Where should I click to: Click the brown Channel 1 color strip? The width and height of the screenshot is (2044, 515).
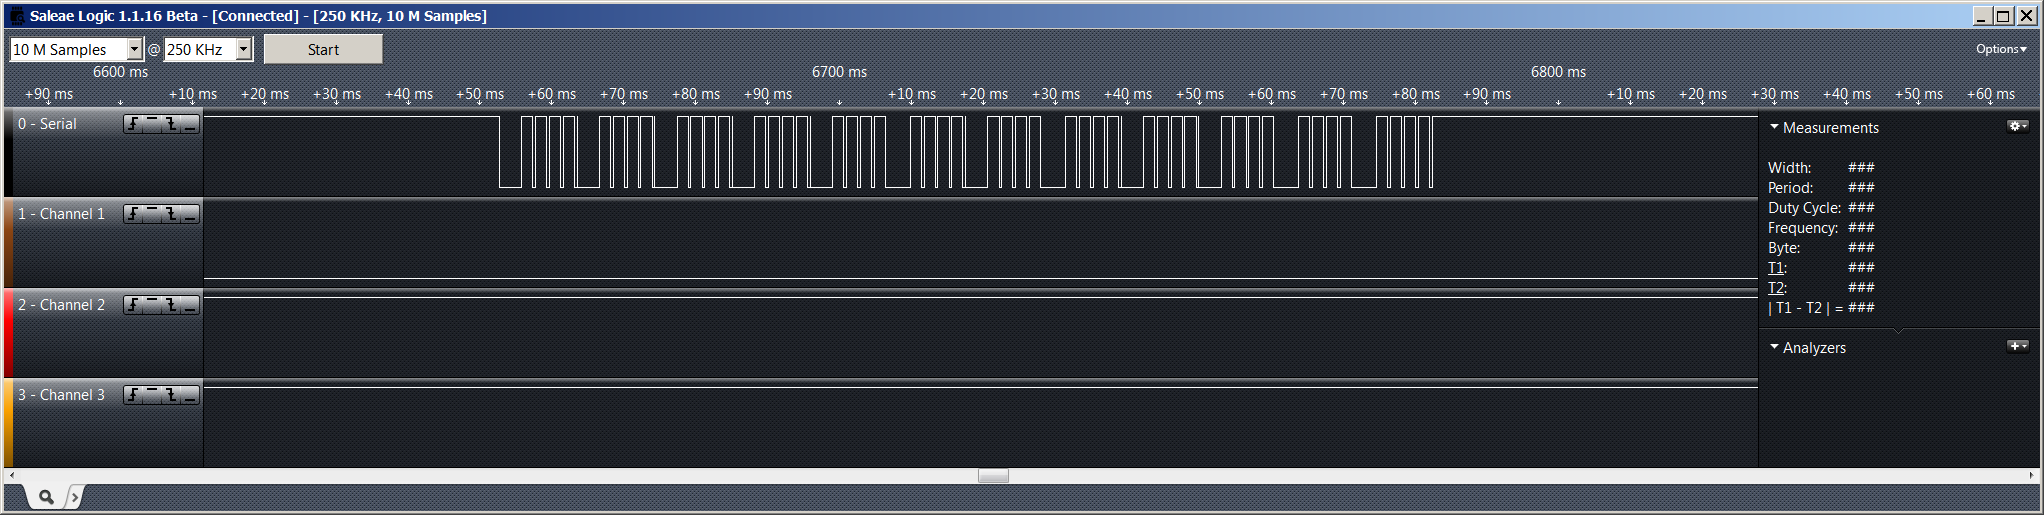coord(8,243)
